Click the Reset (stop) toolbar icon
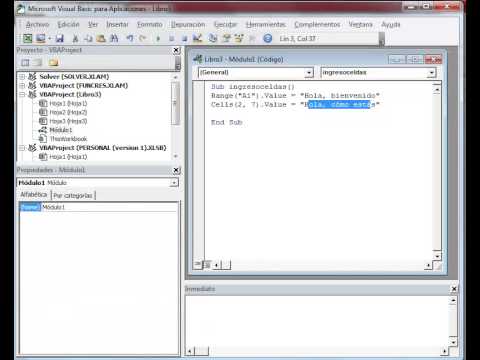Image resolution: width=480 pixels, height=360 pixels. click(x=184, y=39)
